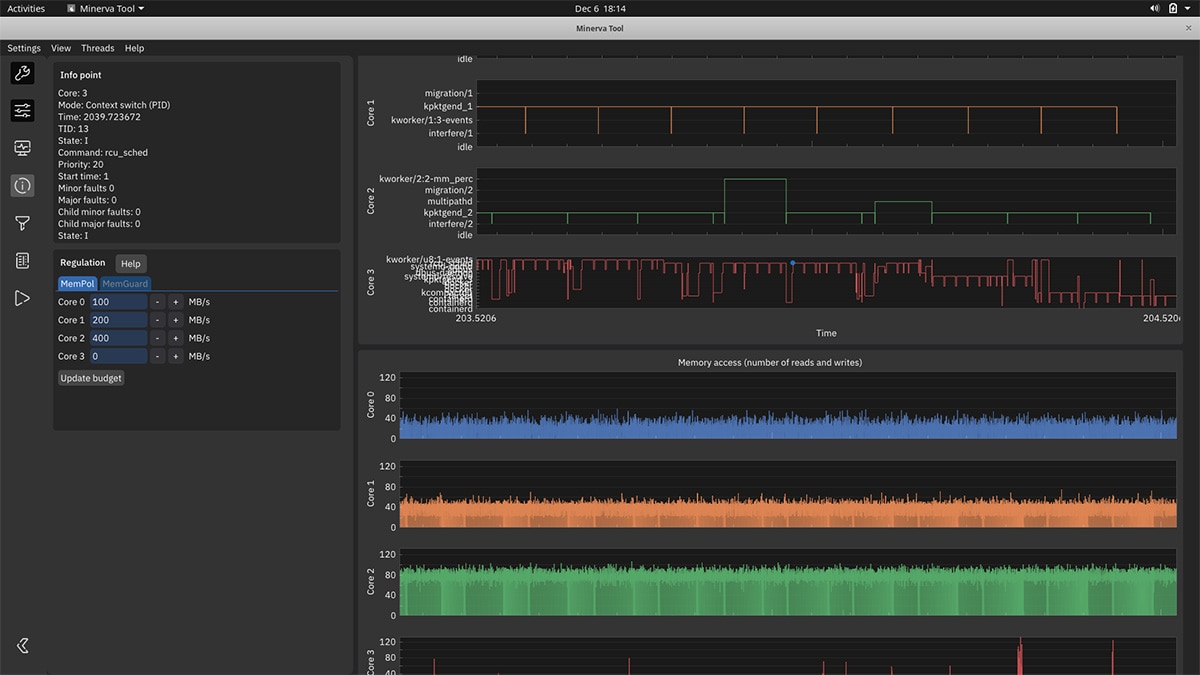
Task: Click the Core 1 budget input field
Action: pos(118,320)
